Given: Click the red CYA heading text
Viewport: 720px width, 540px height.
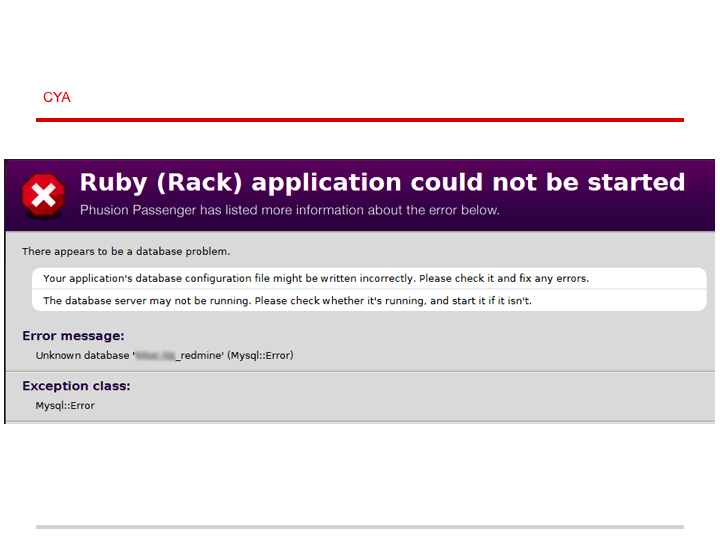Looking at the screenshot, I should [x=56, y=97].
